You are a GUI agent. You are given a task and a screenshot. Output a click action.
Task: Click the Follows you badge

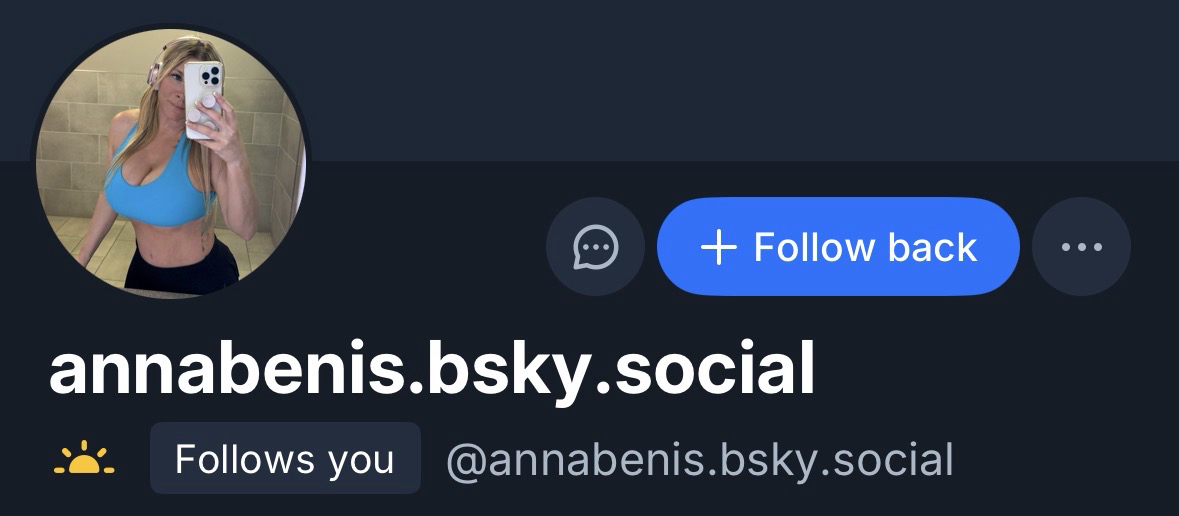pos(285,459)
